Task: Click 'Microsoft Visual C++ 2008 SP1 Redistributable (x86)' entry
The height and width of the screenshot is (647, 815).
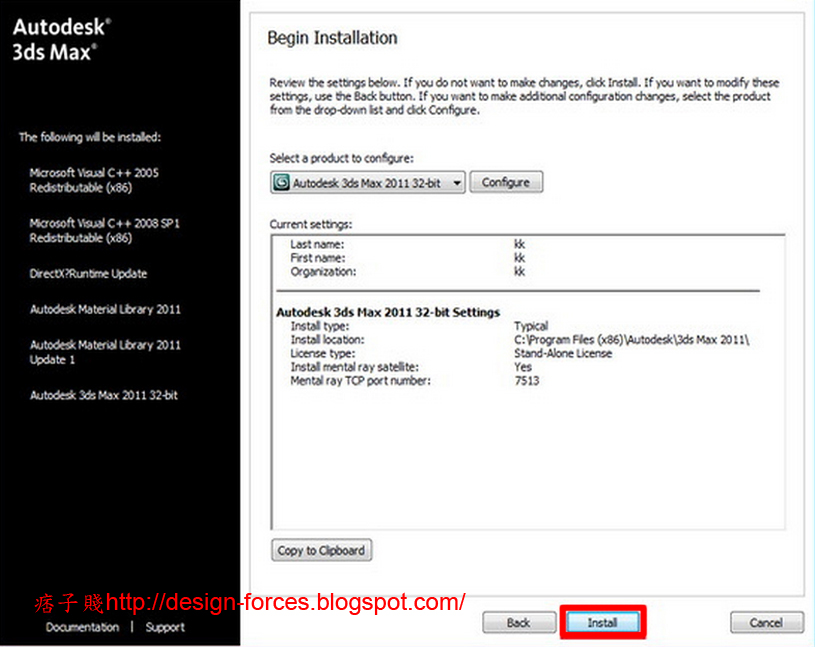Action: coord(104,230)
